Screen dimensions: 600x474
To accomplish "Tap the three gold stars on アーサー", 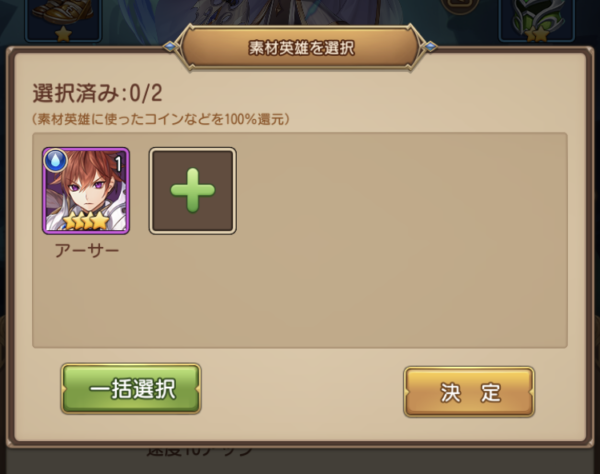I will coord(86,221).
